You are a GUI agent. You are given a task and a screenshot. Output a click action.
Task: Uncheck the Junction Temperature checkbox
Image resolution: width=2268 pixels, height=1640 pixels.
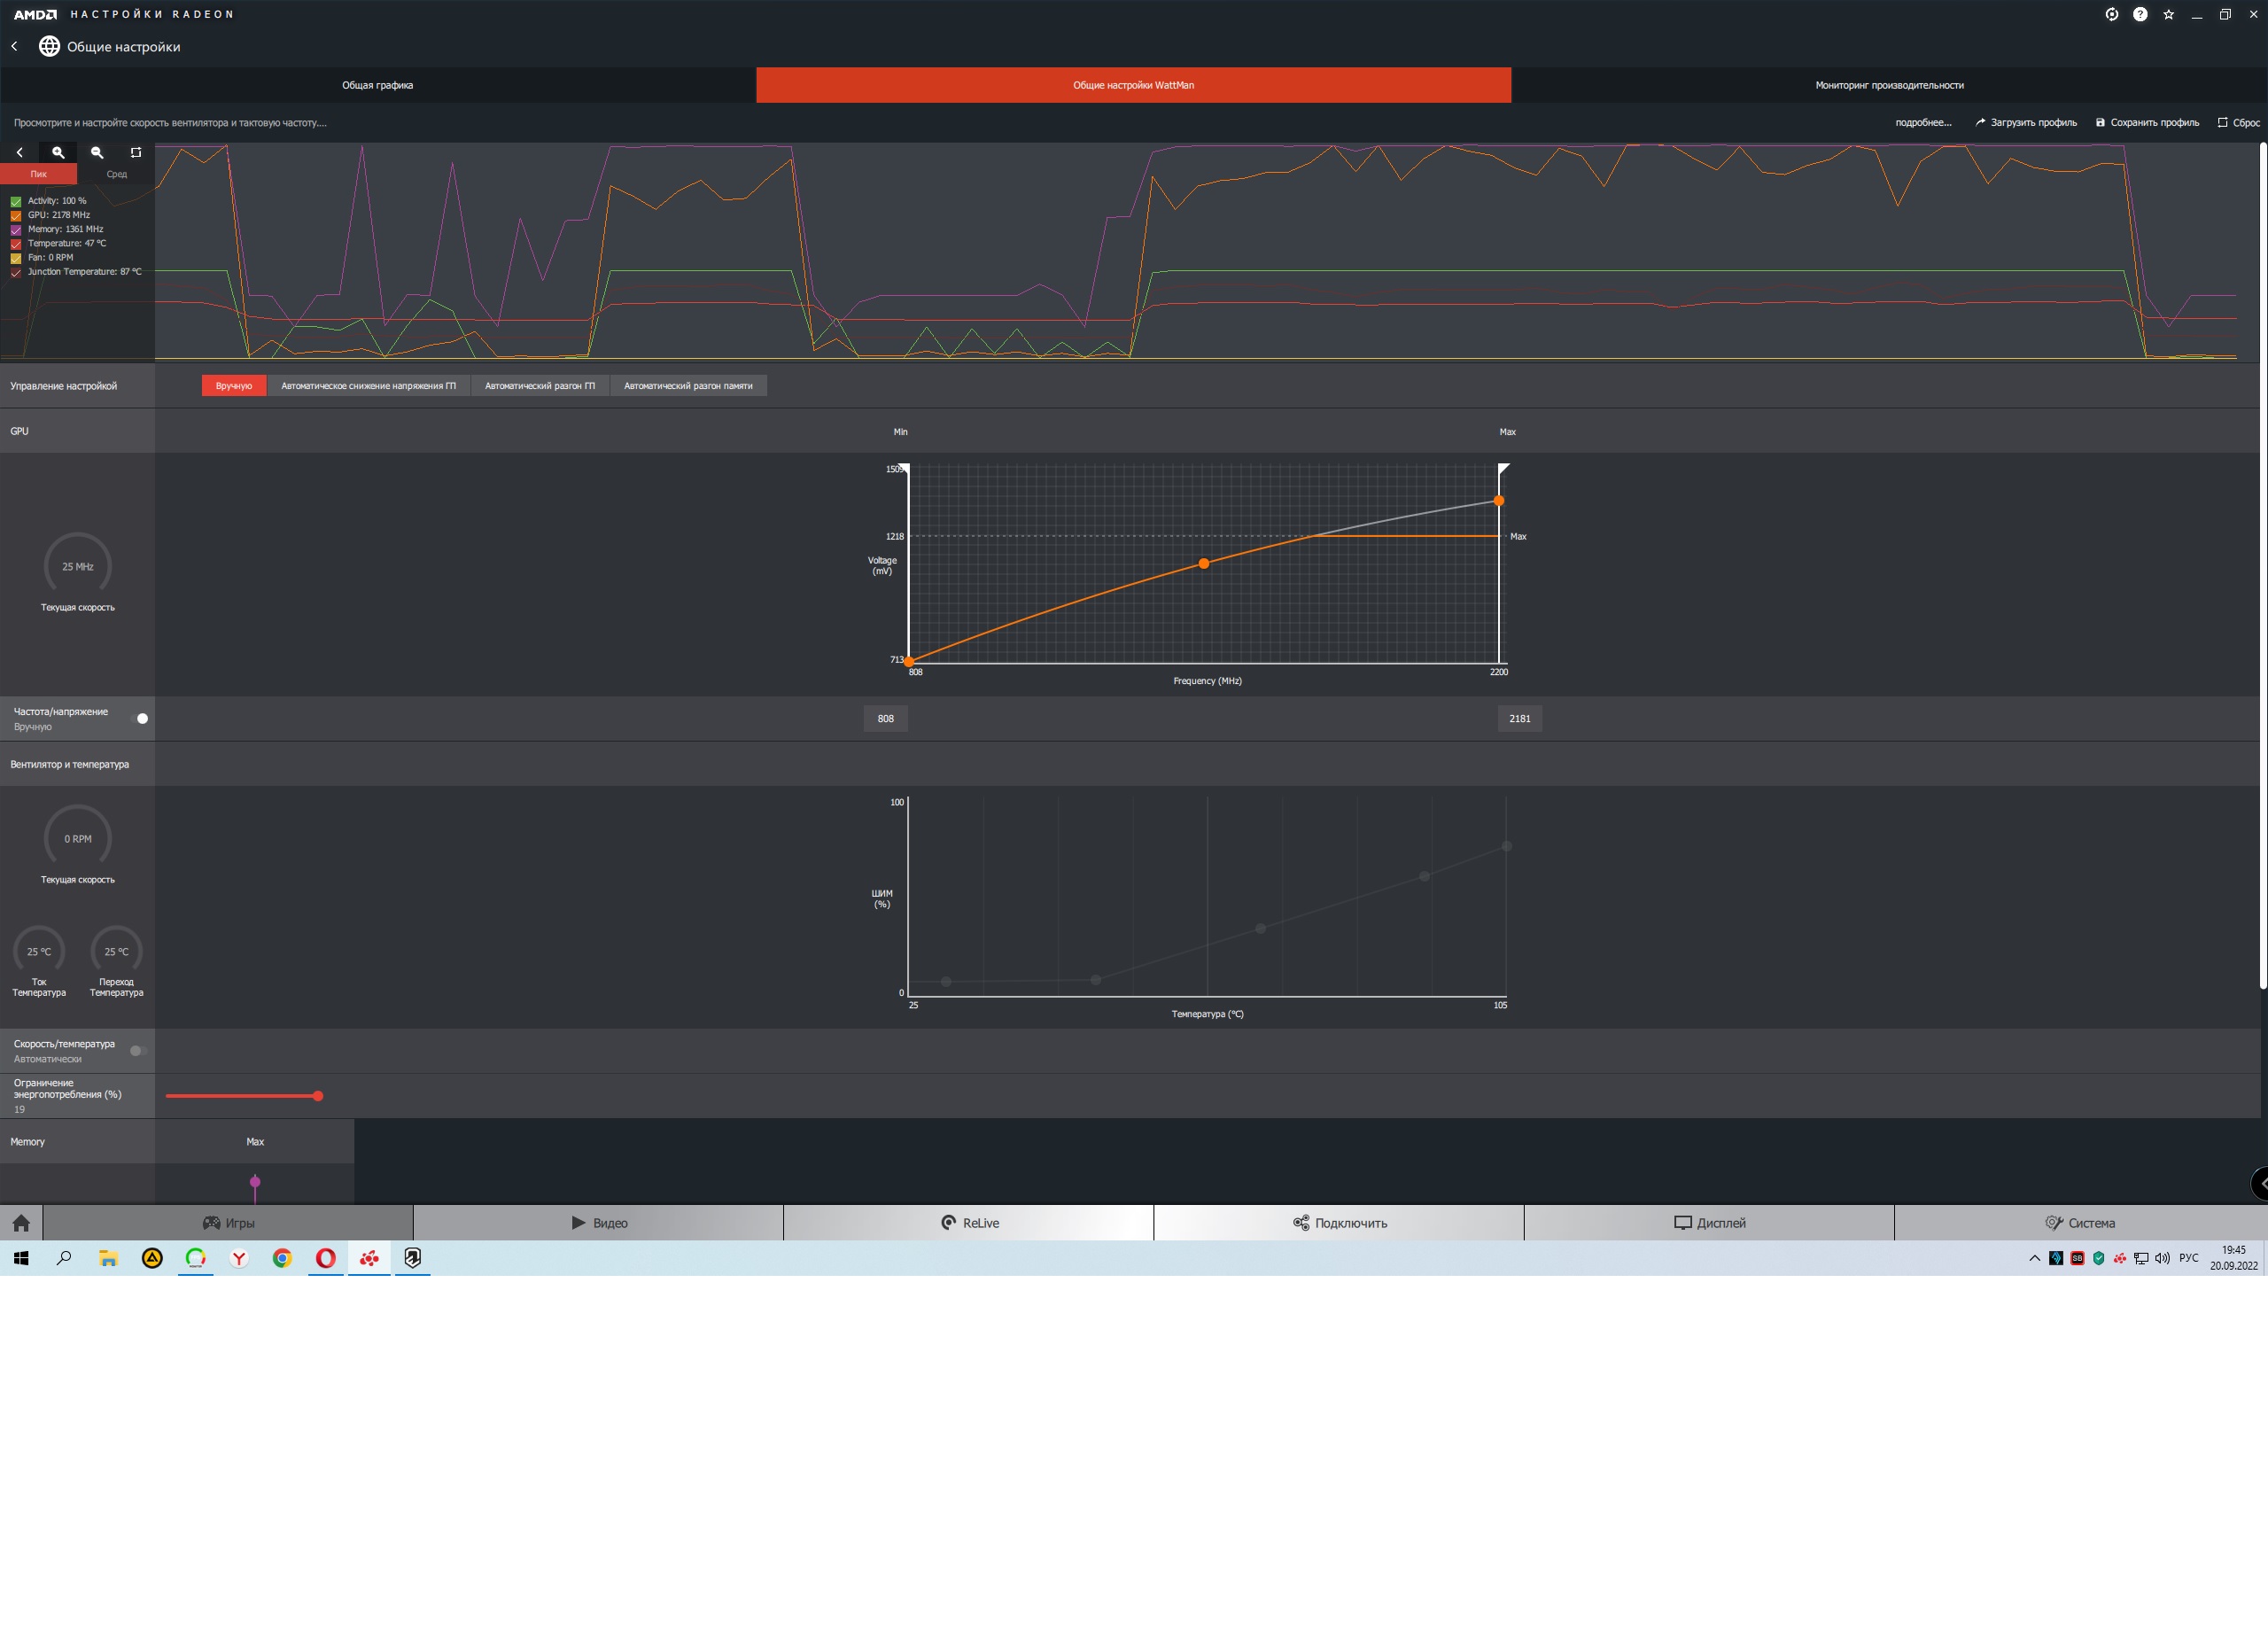pos(16,272)
